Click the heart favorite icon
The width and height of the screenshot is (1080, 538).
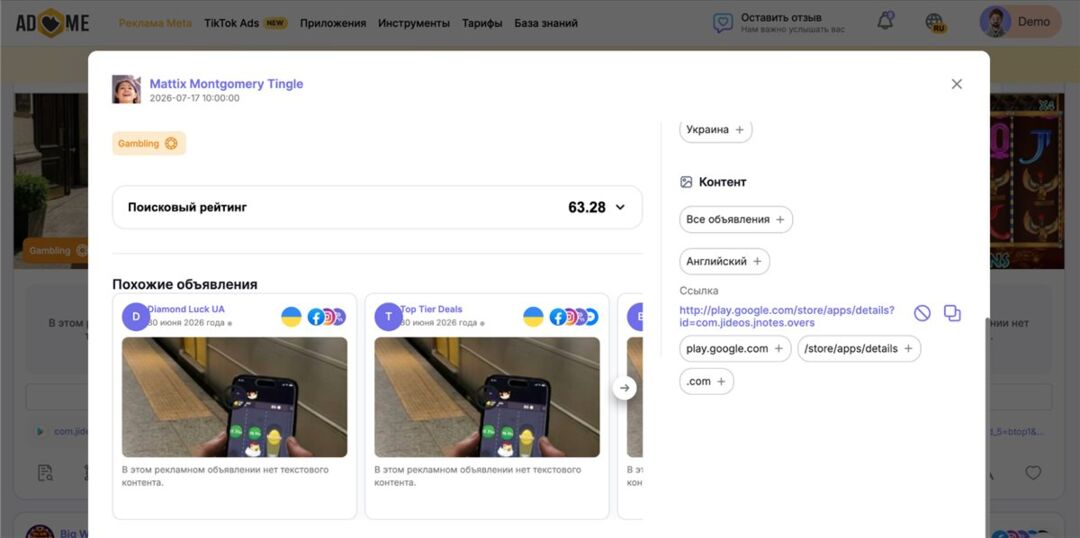1032,473
